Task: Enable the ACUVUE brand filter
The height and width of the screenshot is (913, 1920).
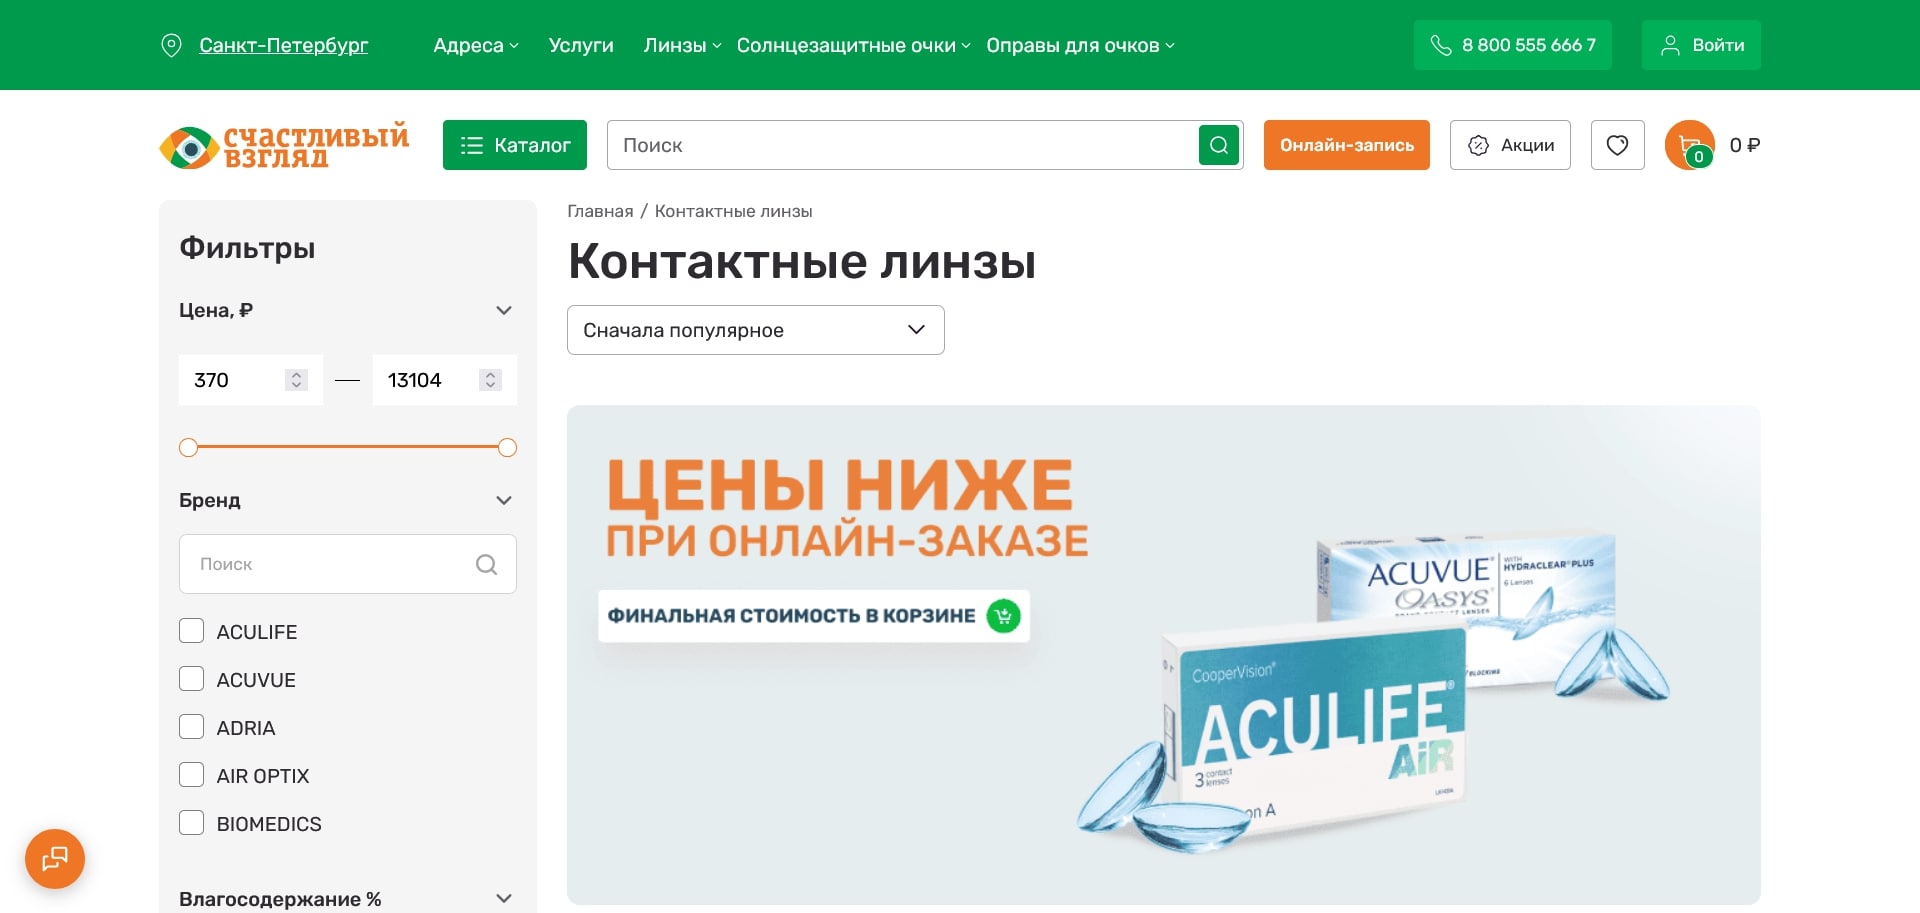Action: tap(191, 678)
